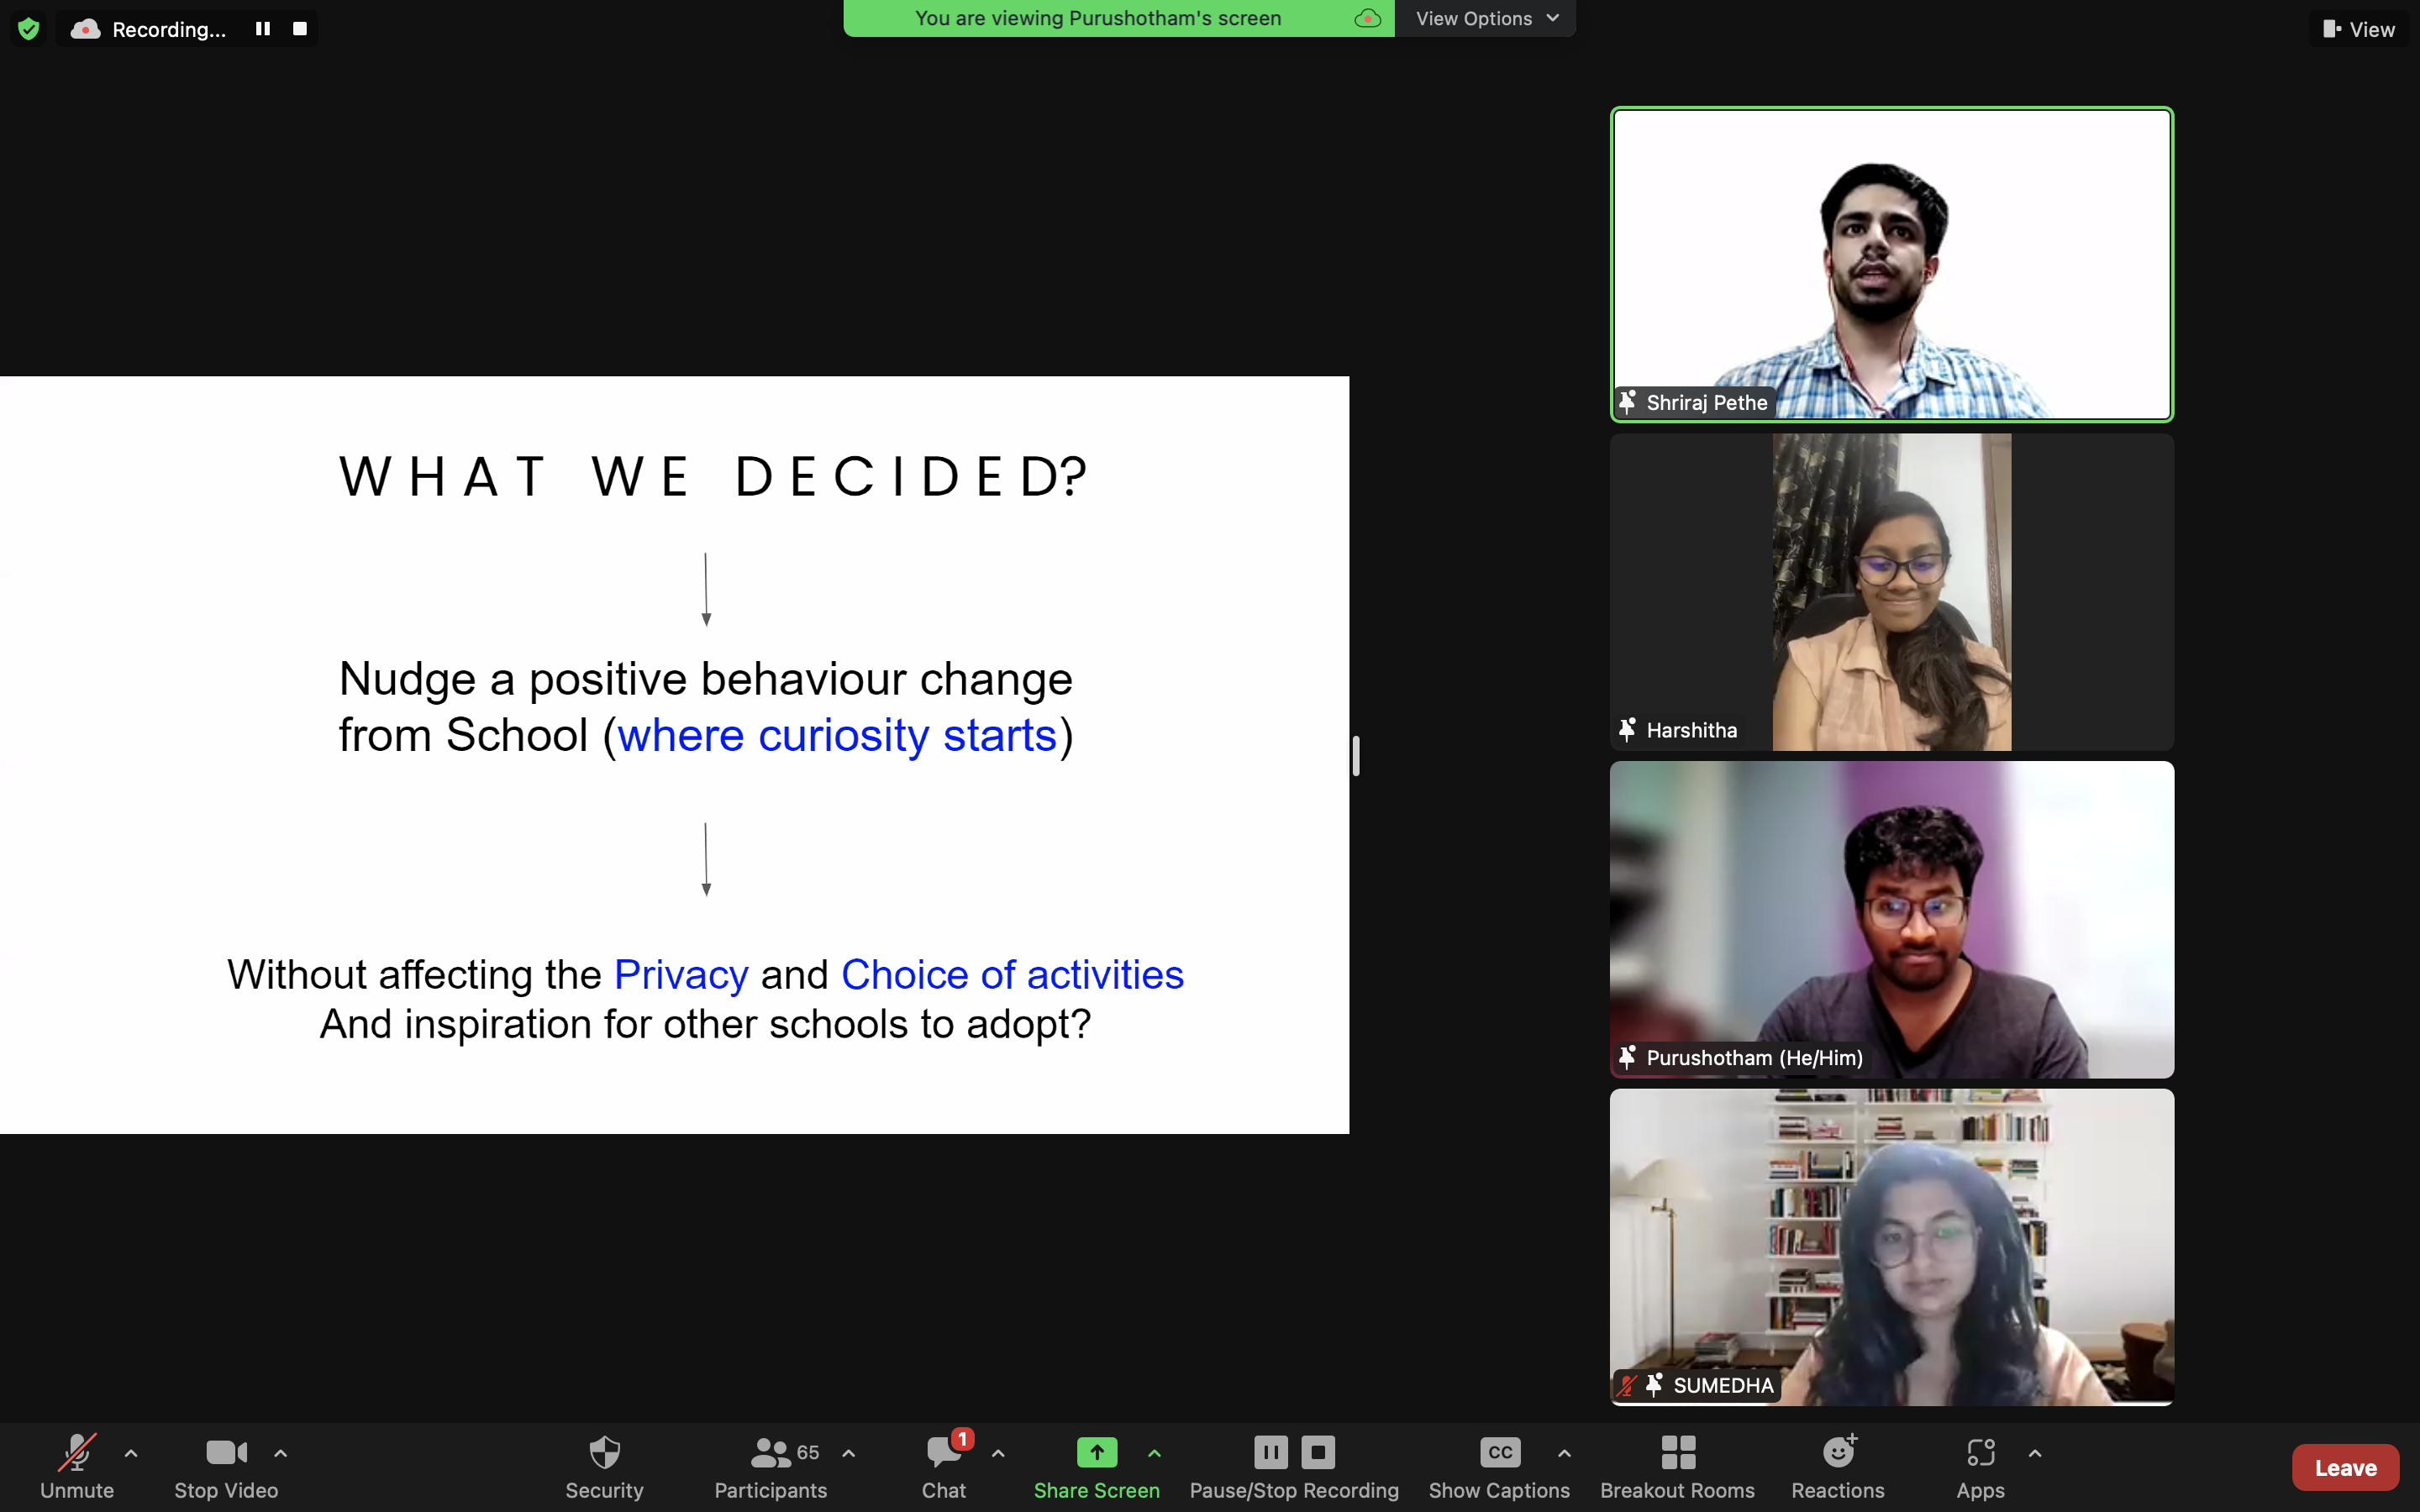Expand video settings arrow next to Stop Video
This screenshot has height=1512, width=2420.
(281, 1453)
